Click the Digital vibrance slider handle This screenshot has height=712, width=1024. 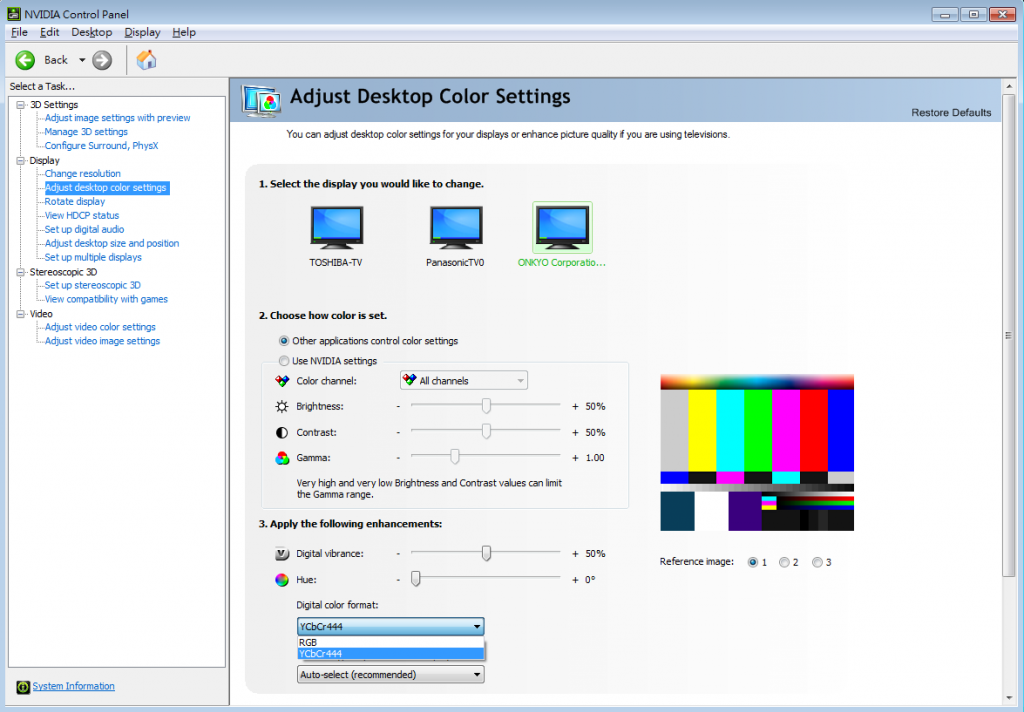click(486, 553)
